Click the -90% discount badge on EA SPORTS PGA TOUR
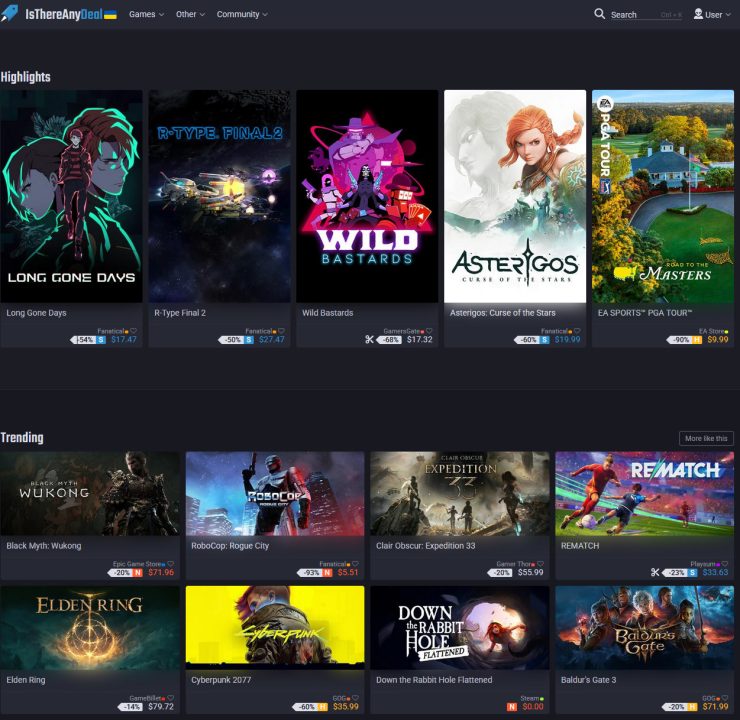This screenshot has height=720, width=740. pyautogui.click(x=679, y=340)
